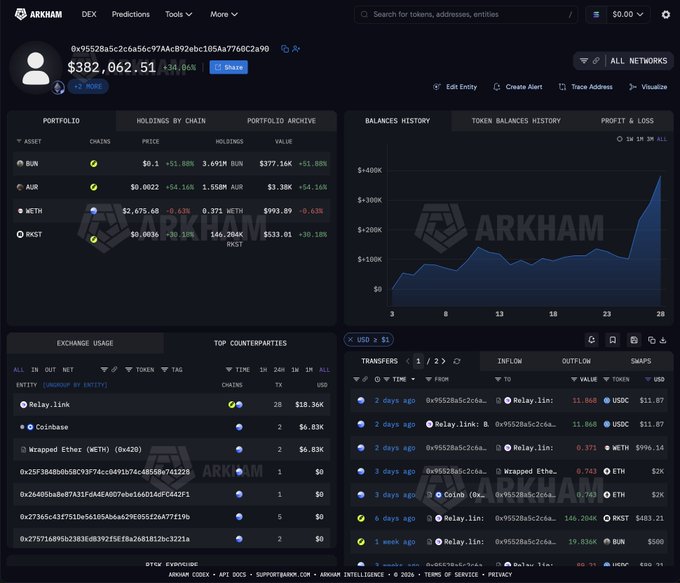Switch to Portfolio Archive tab
The image size is (680, 583).
point(281,121)
